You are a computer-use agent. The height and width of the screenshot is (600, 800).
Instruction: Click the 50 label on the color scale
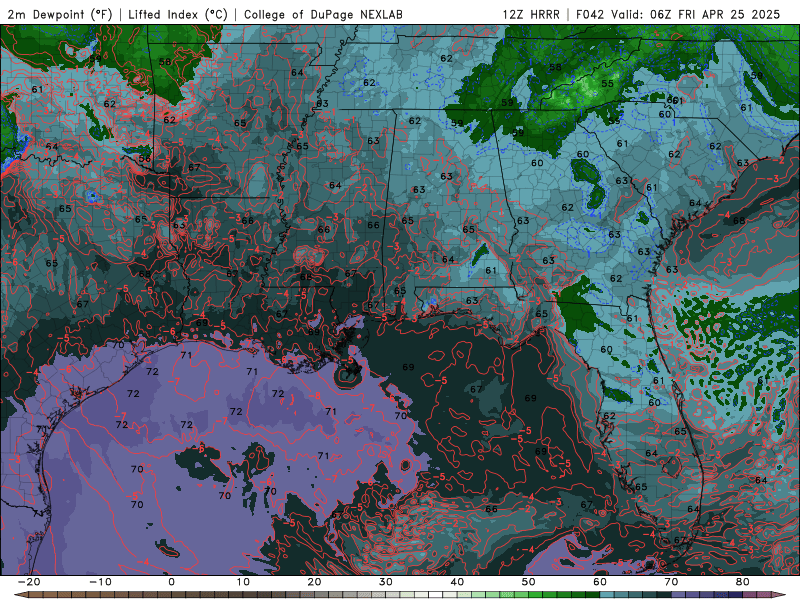click(529, 582)
